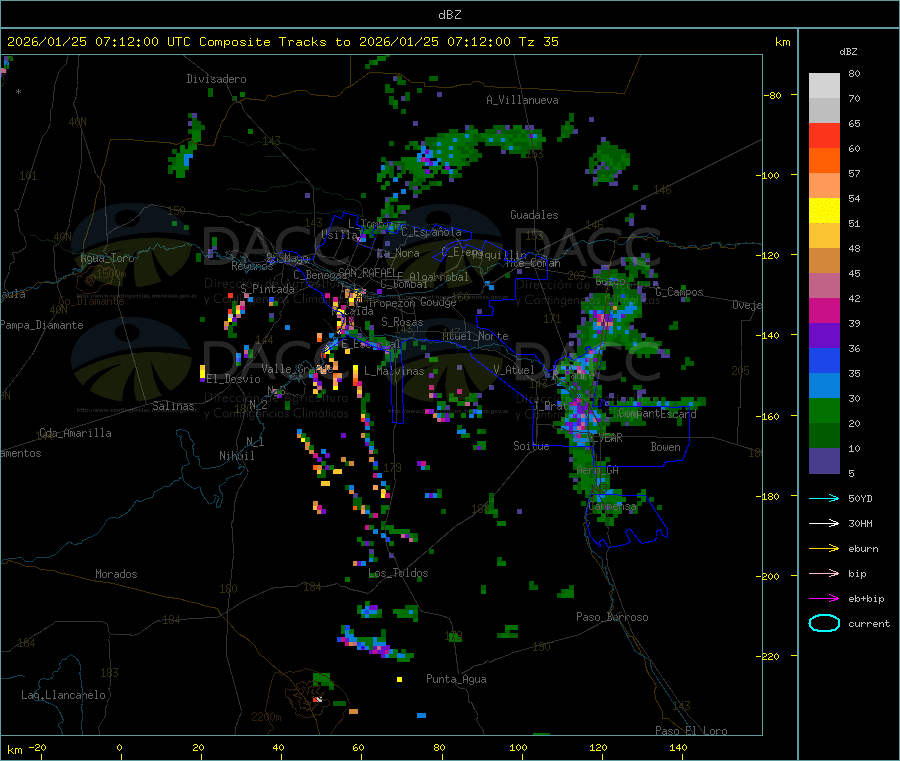The width and height of the screenshot is (900, 761).
Task: Click the gray 70 dBZ swatch
Action: (824, 110)
